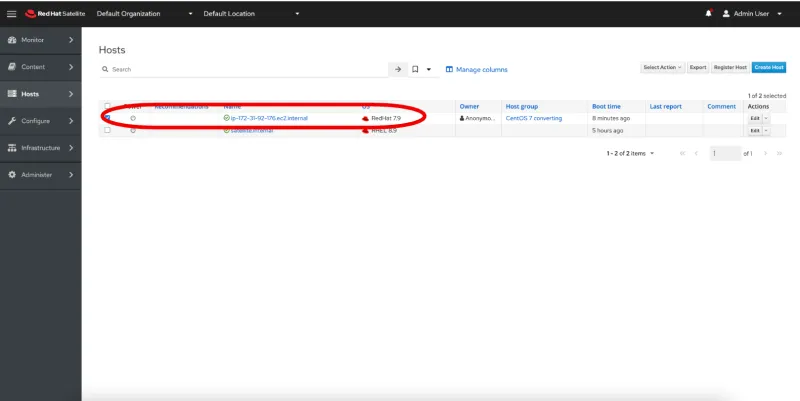Click the Create Host button
800x401 pixels.
pyautogui.click(x=768, y=67)
